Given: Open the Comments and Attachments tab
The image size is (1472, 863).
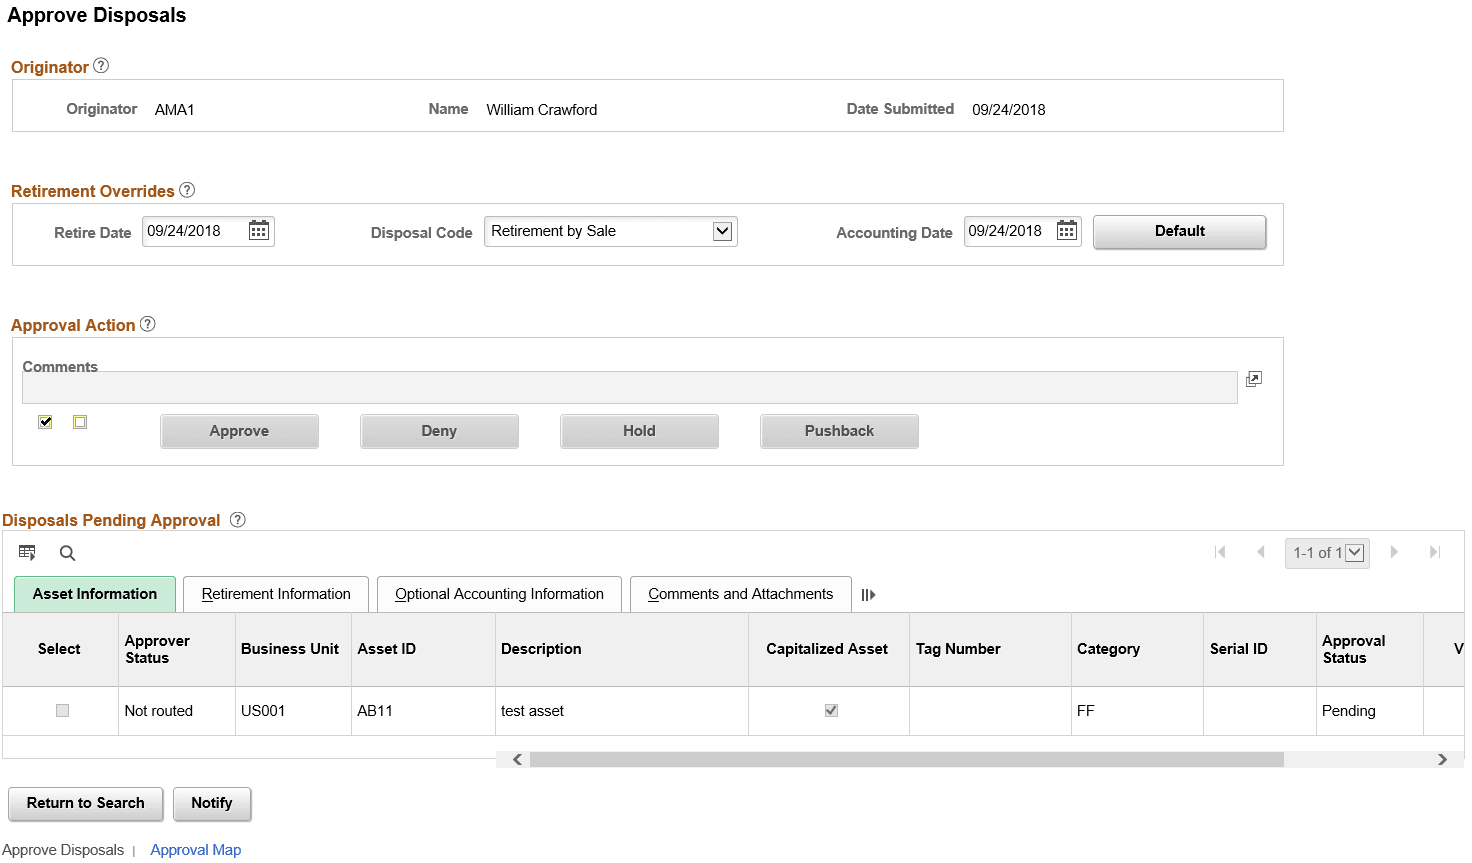Looking at the screenshot, I should [740, 594].
